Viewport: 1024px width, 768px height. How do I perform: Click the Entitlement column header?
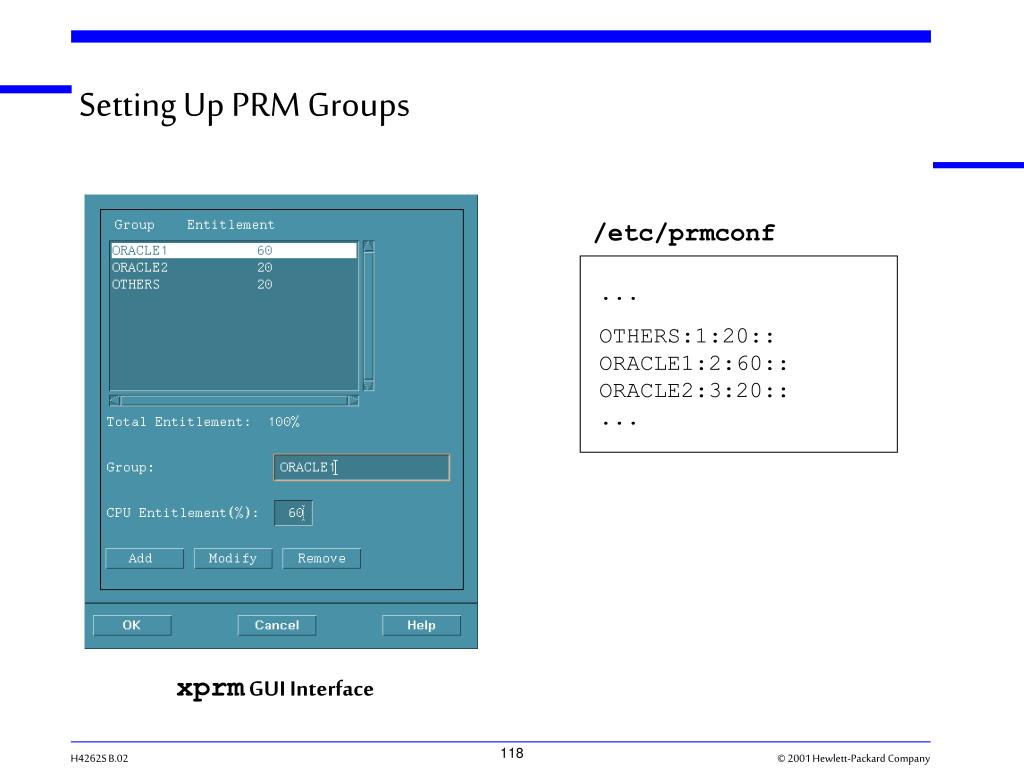pyautogui.click(x=231, y=225)
